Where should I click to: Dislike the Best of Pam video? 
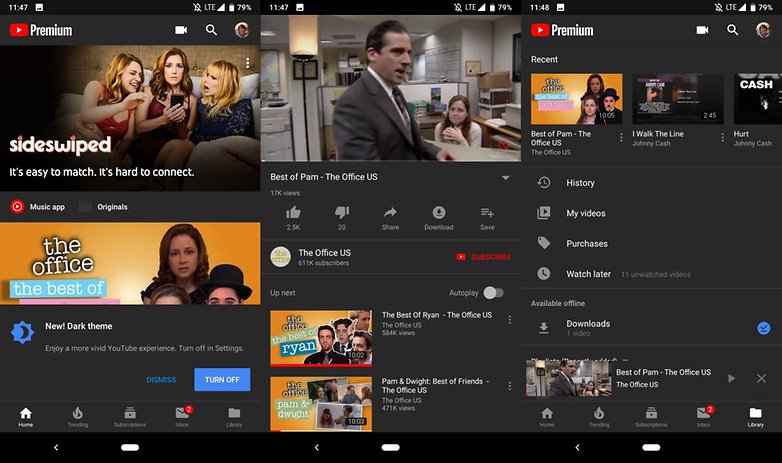pos(342,218)
